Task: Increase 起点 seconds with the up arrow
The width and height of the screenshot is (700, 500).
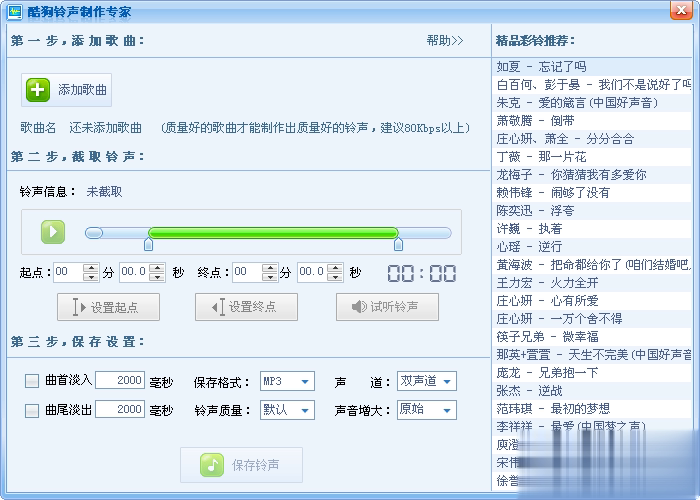Action: tap(157, 267)
